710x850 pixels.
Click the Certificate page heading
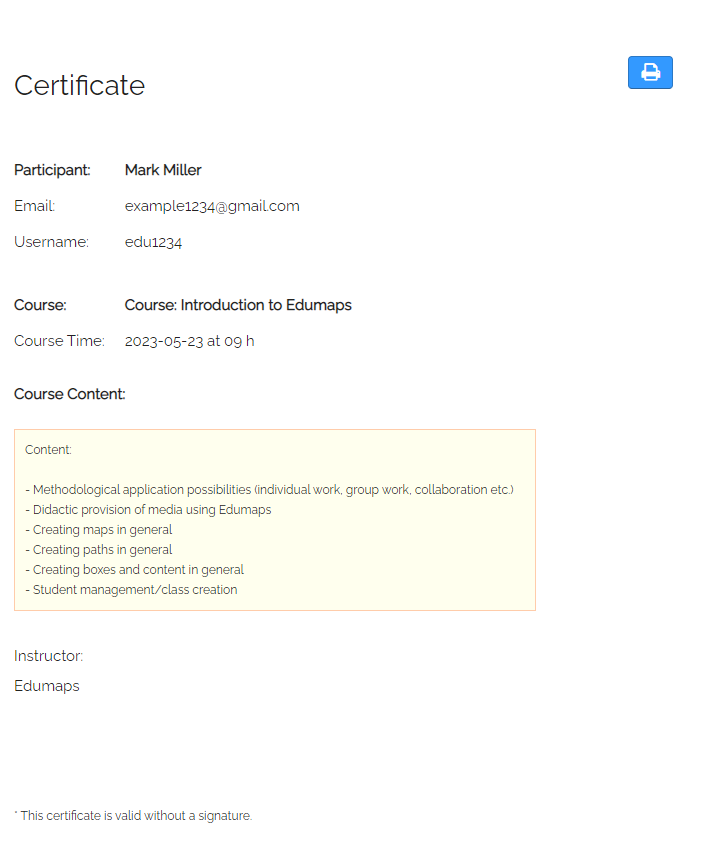click(x=80, y=86)
